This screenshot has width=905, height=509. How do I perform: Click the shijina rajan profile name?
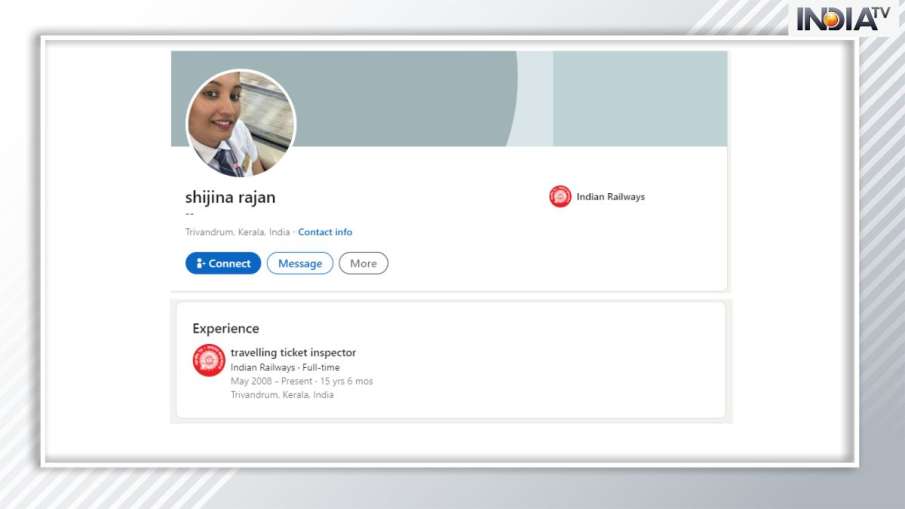click(x=230, y=197)
